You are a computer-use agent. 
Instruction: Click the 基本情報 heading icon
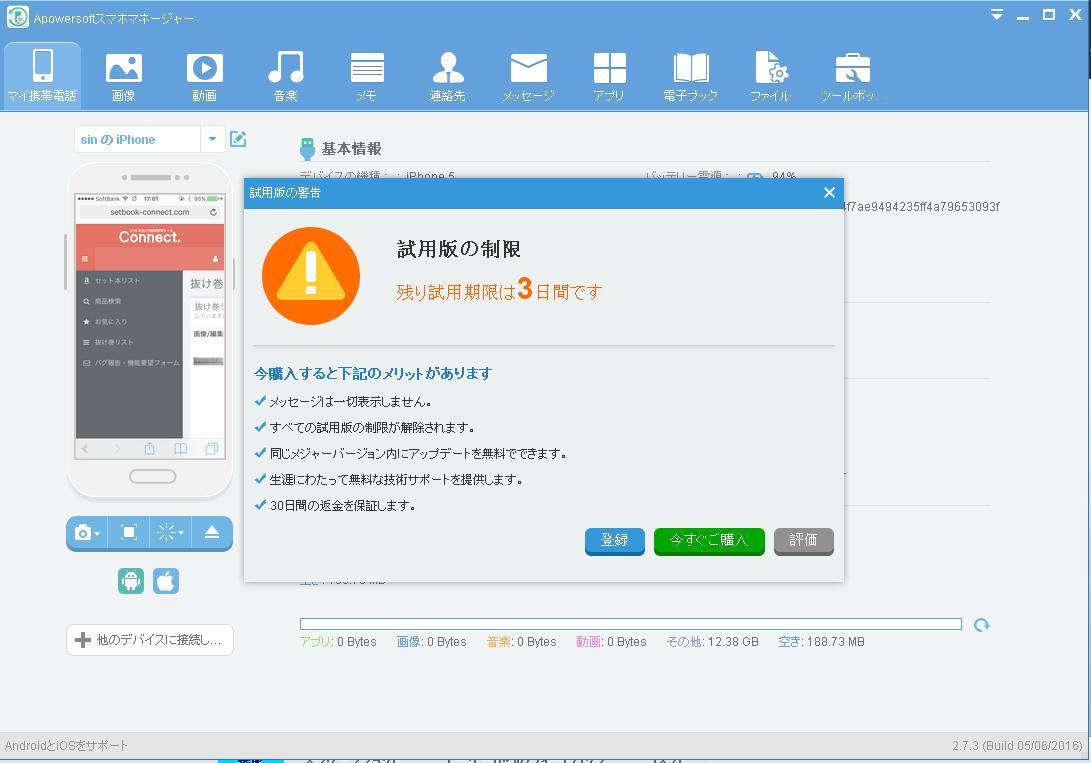[x=307, y=149]
